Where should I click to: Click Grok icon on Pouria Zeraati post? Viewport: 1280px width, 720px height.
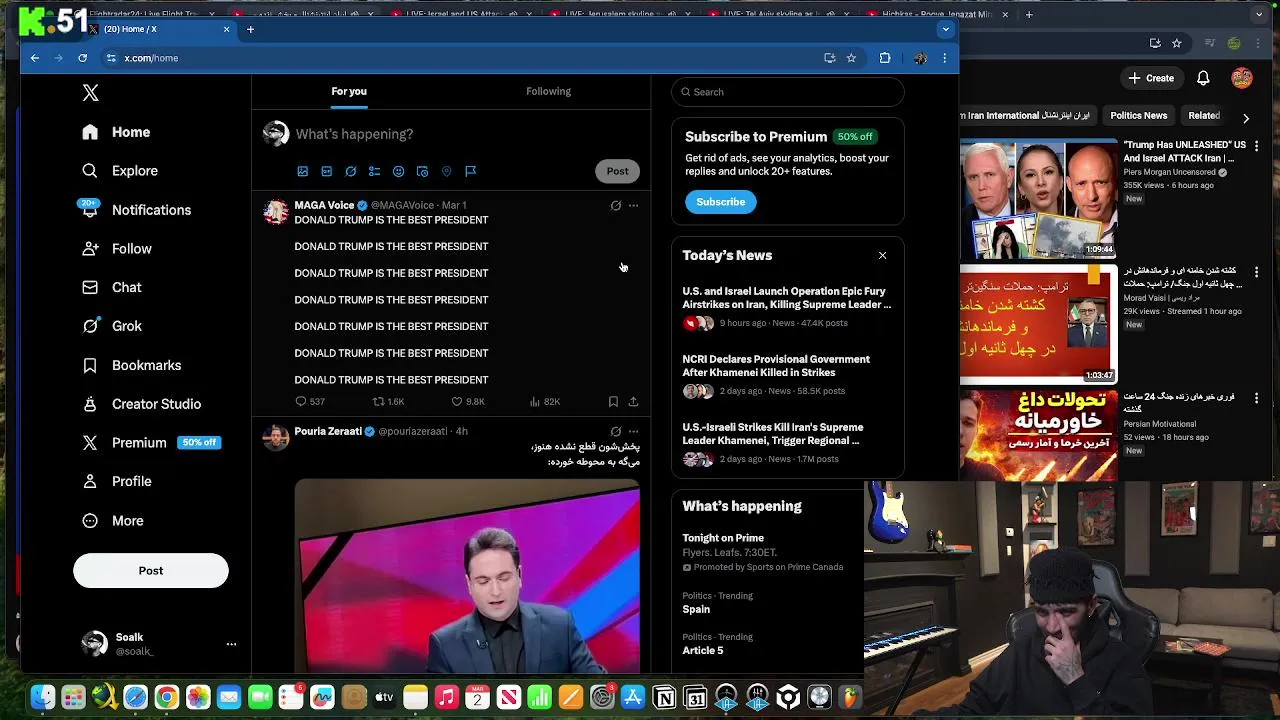click(616, 432)
